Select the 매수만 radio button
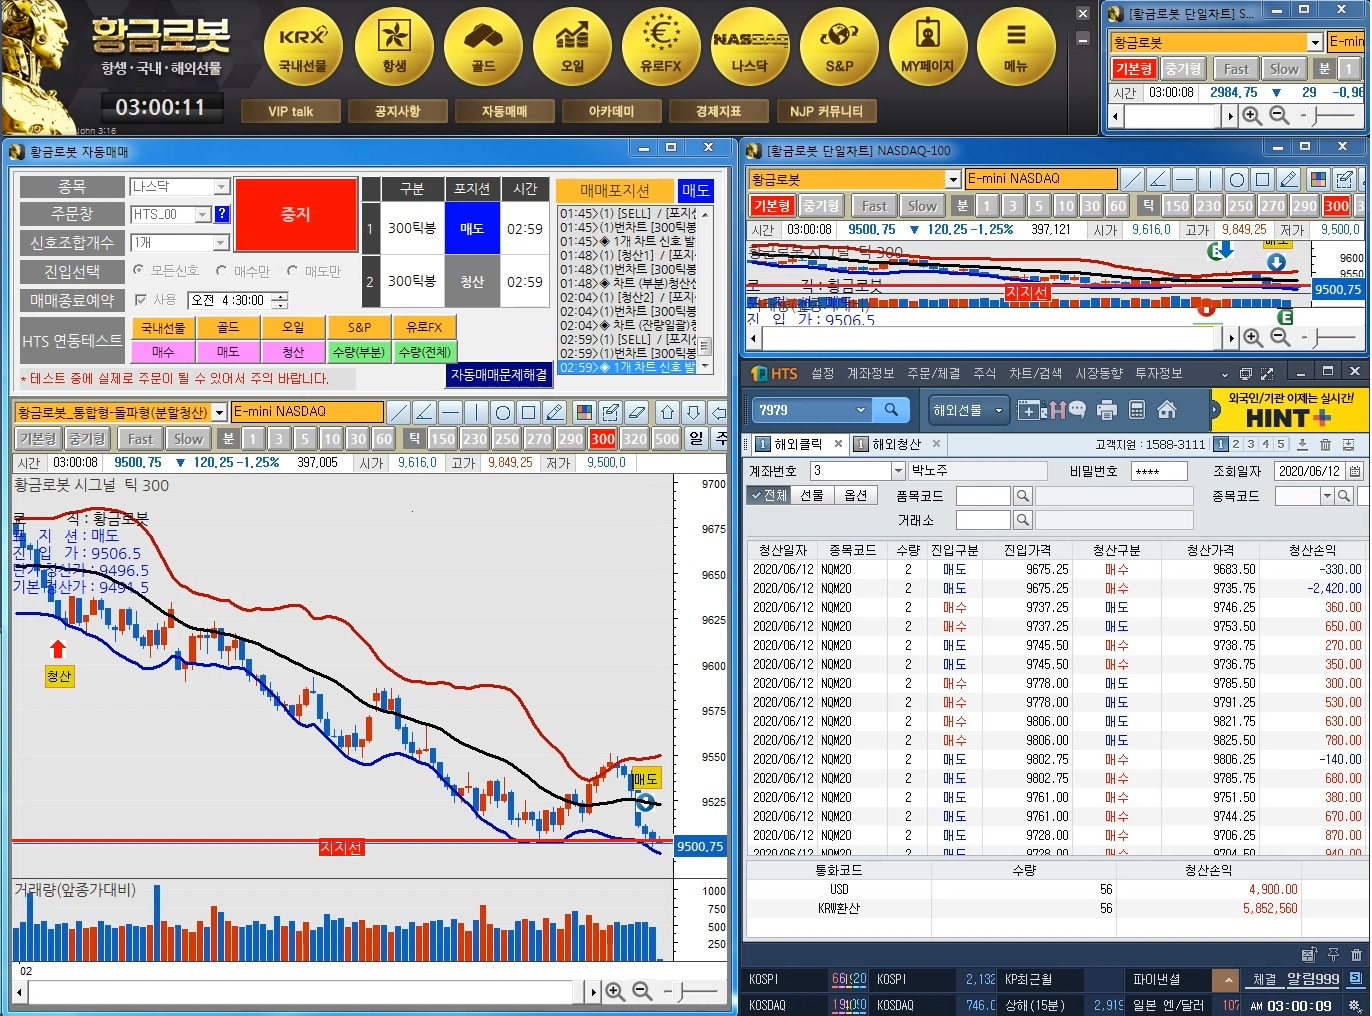1372x1016 pixels. [222, 271]
